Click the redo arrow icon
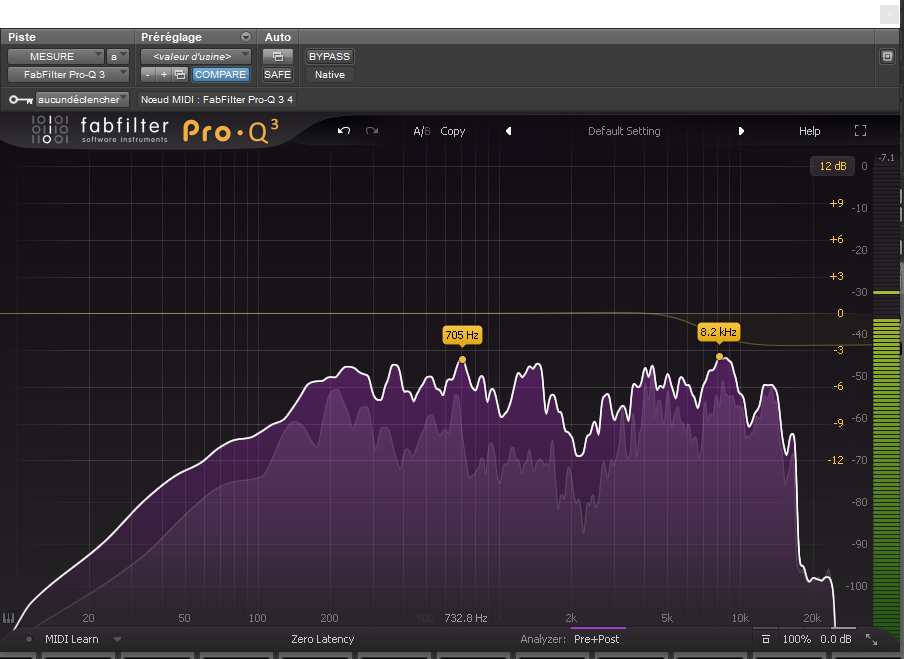This screenshot has height=659, width=904. pyautogui.click(x=372, y=131)
